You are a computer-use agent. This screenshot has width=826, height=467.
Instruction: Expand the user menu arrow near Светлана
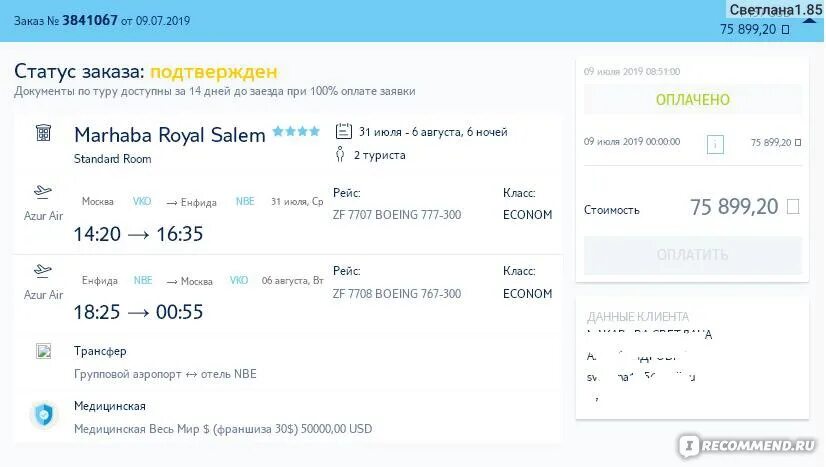(810, 21)
